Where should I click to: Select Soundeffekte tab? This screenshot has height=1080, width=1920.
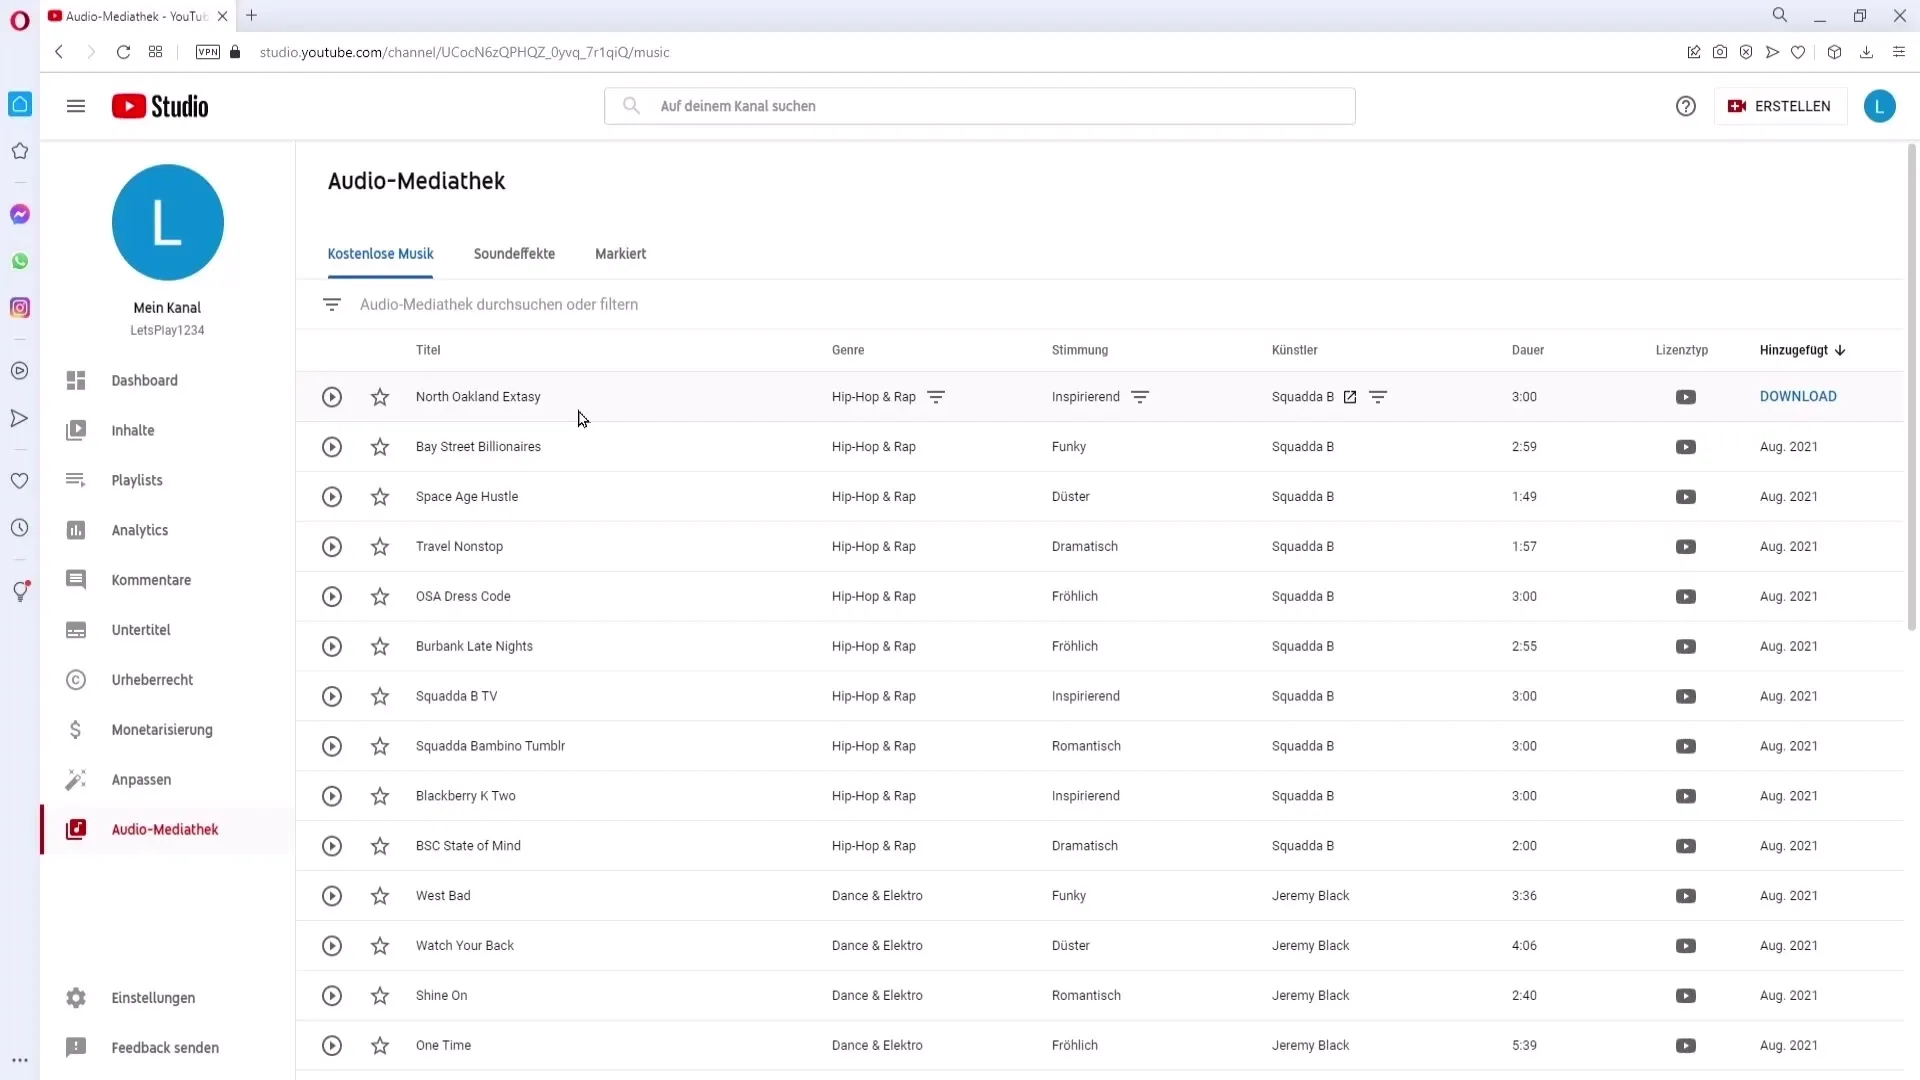click(x=514, y=253)
